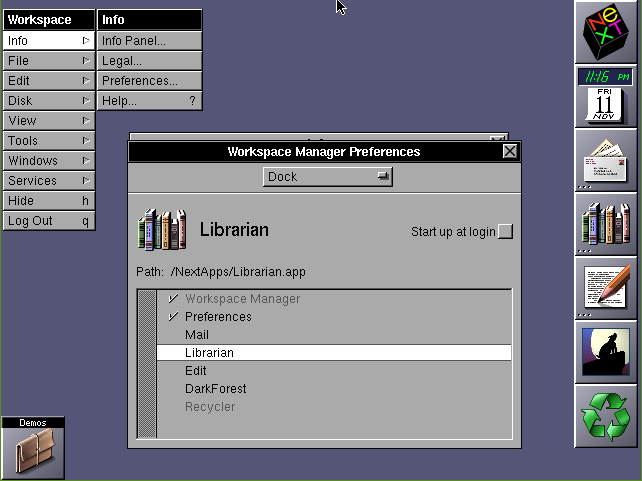The height and width of the screenshot is (481, 642).
Task: Toggle checkmark beside Workspace Manager
Action: (173, 298)
